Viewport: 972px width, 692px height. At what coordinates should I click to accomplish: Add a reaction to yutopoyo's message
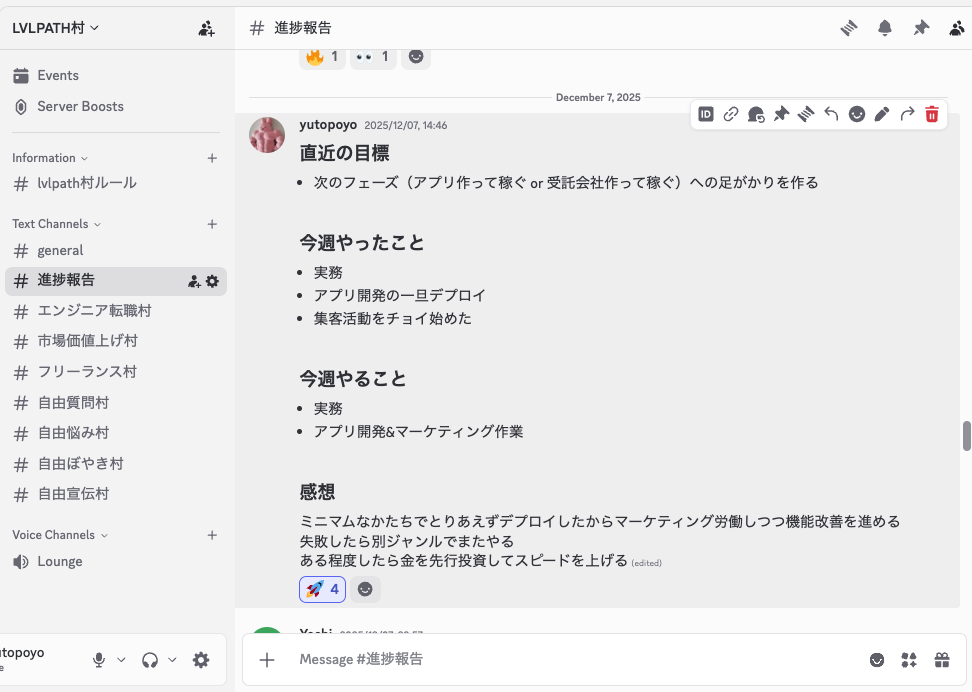click(x=856, y=114)
